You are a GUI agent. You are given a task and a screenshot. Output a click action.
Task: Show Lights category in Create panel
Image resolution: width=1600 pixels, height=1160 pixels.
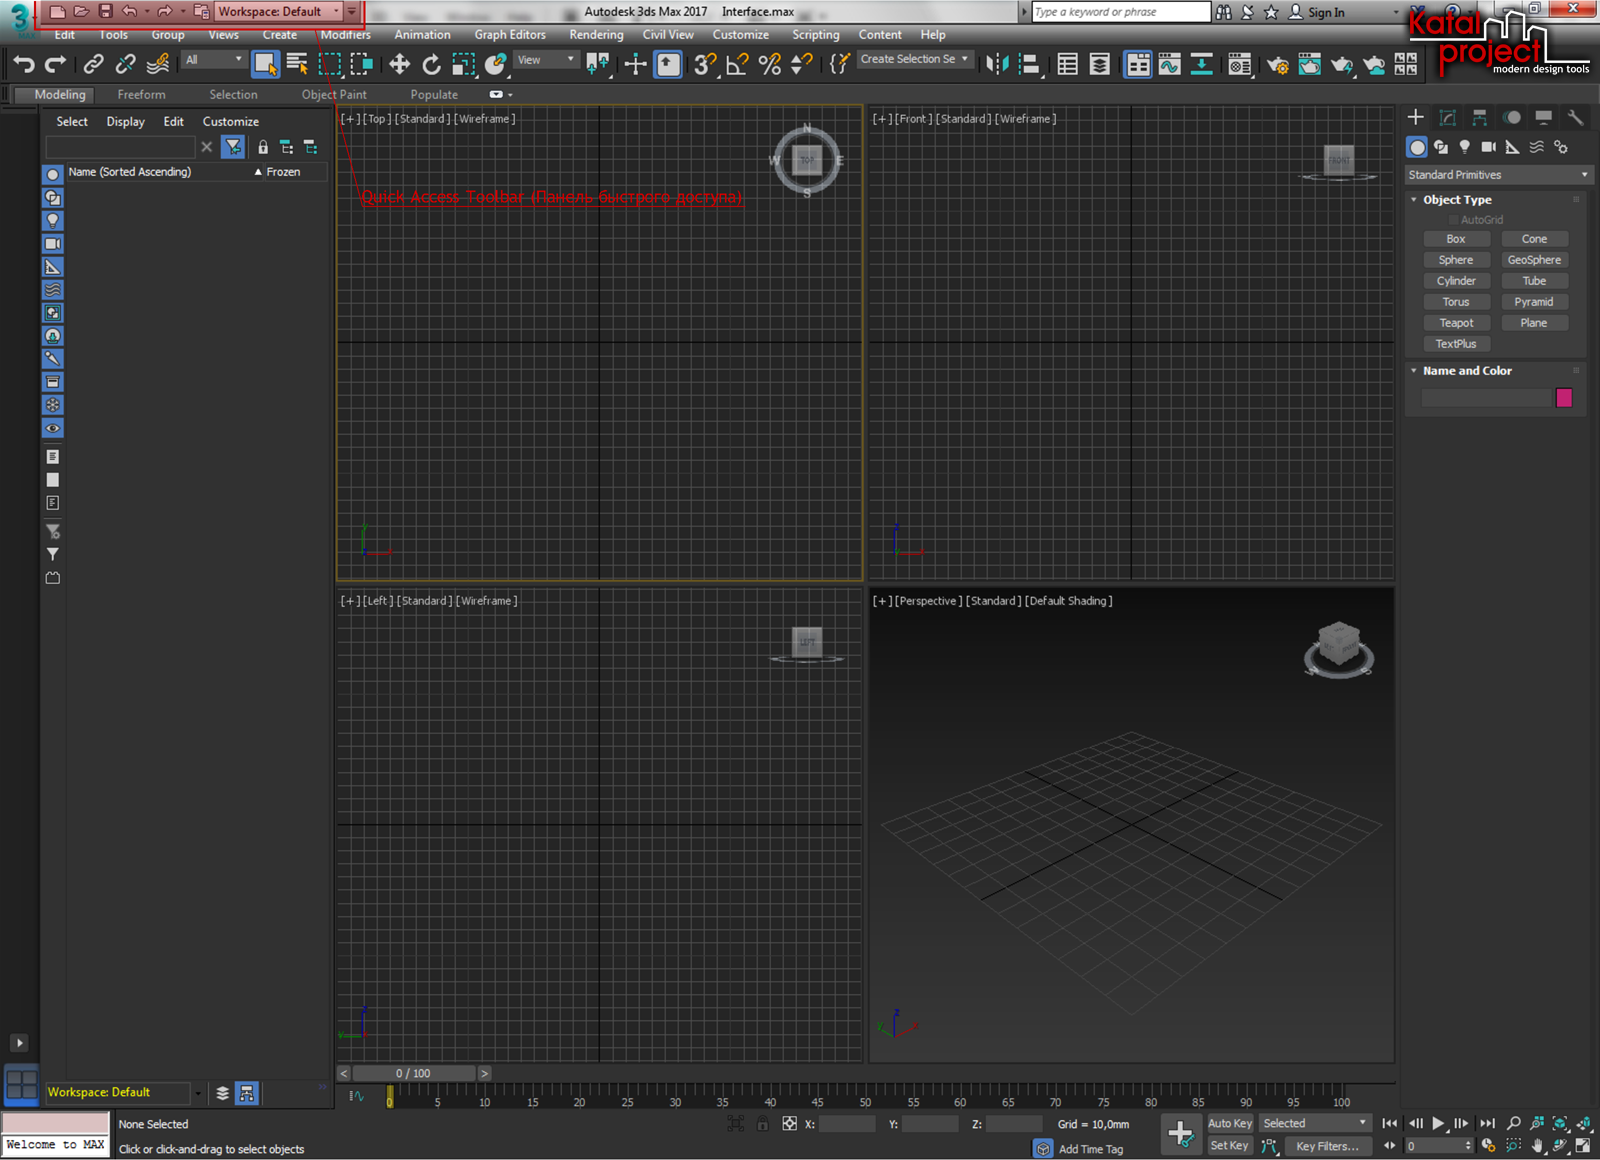tap(1464, 147)
